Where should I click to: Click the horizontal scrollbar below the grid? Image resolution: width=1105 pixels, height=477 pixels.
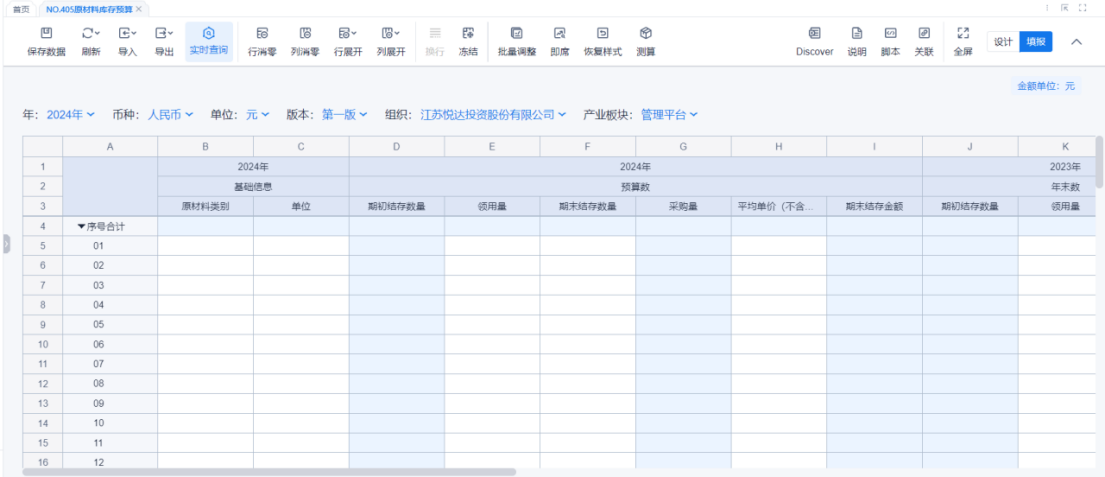click(x=270, y=472)
